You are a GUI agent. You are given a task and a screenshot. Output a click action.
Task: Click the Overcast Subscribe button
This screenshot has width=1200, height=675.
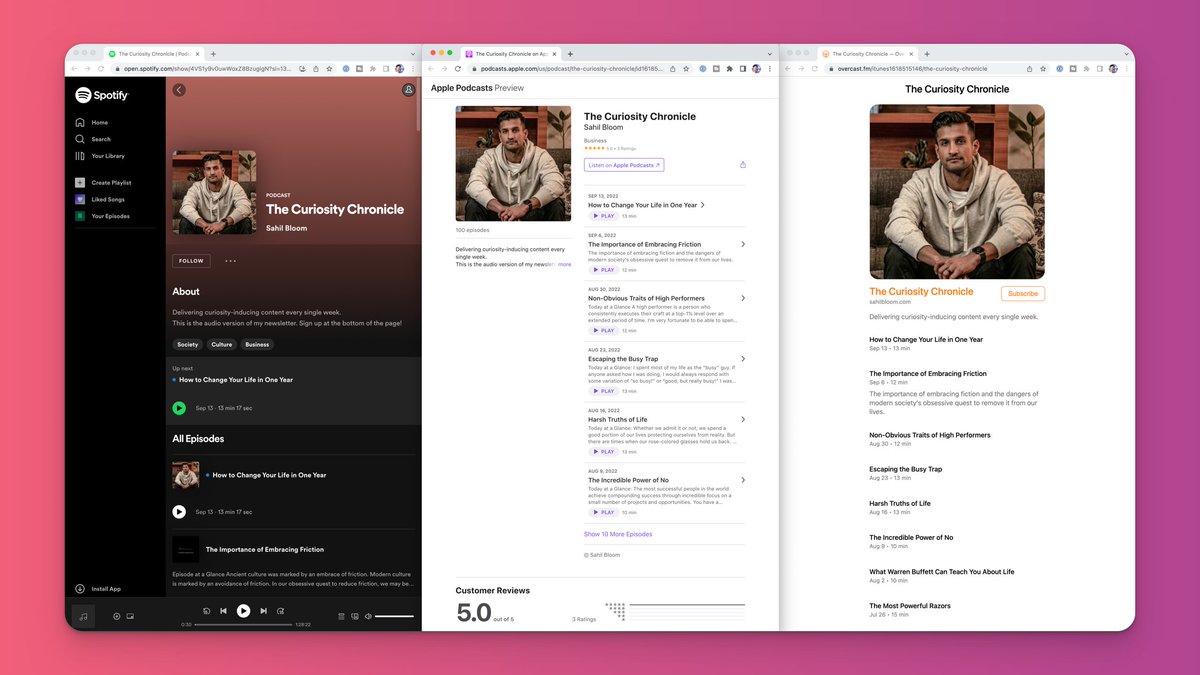(1022, 294)
